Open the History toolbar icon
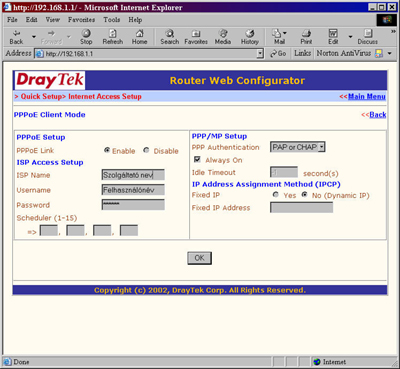Screen dimensions: 400x369 (x=250, y=33)
